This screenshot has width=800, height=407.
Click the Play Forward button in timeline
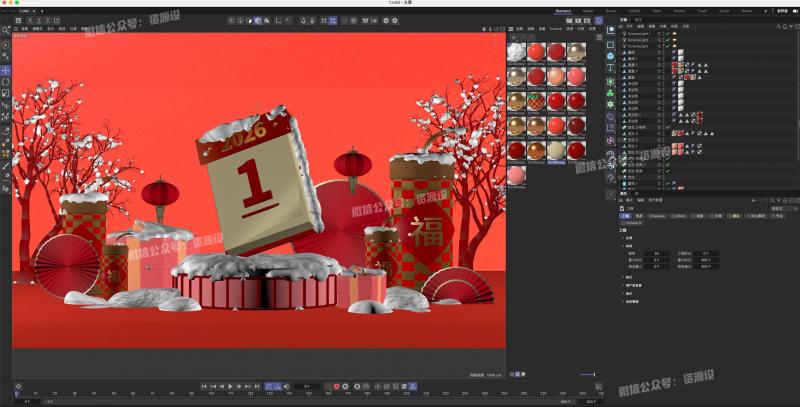[230, 386]
